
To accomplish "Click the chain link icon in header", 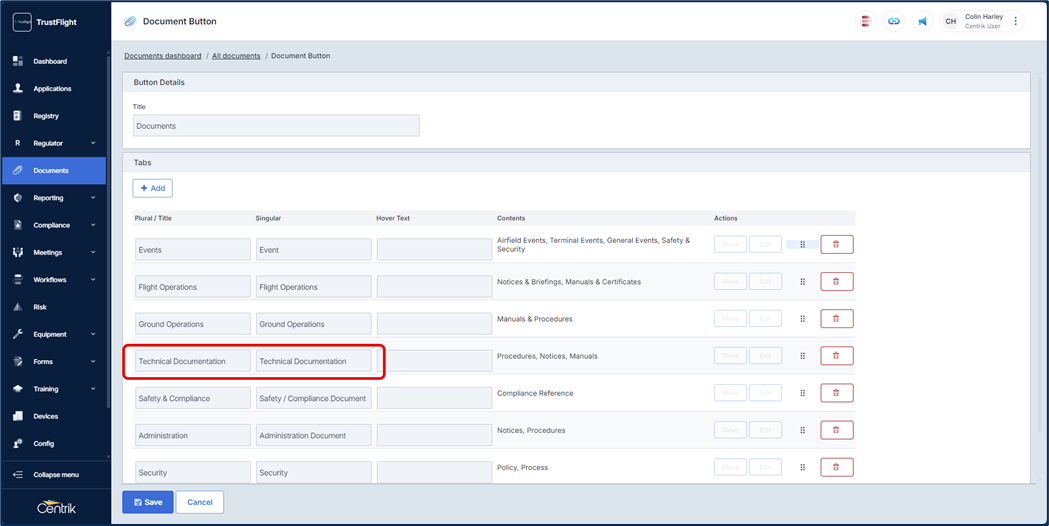I will tap(894, 21).
